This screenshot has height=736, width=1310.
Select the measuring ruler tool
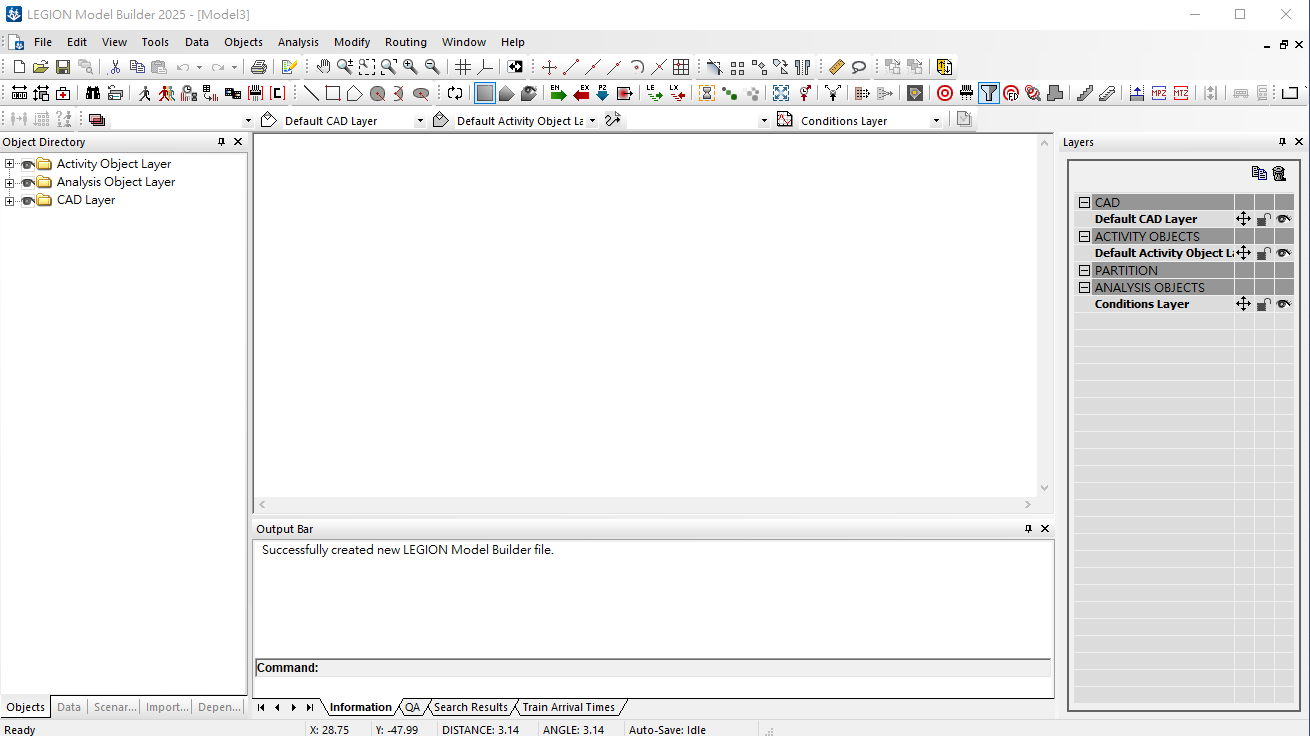click(x=837, y=67)
